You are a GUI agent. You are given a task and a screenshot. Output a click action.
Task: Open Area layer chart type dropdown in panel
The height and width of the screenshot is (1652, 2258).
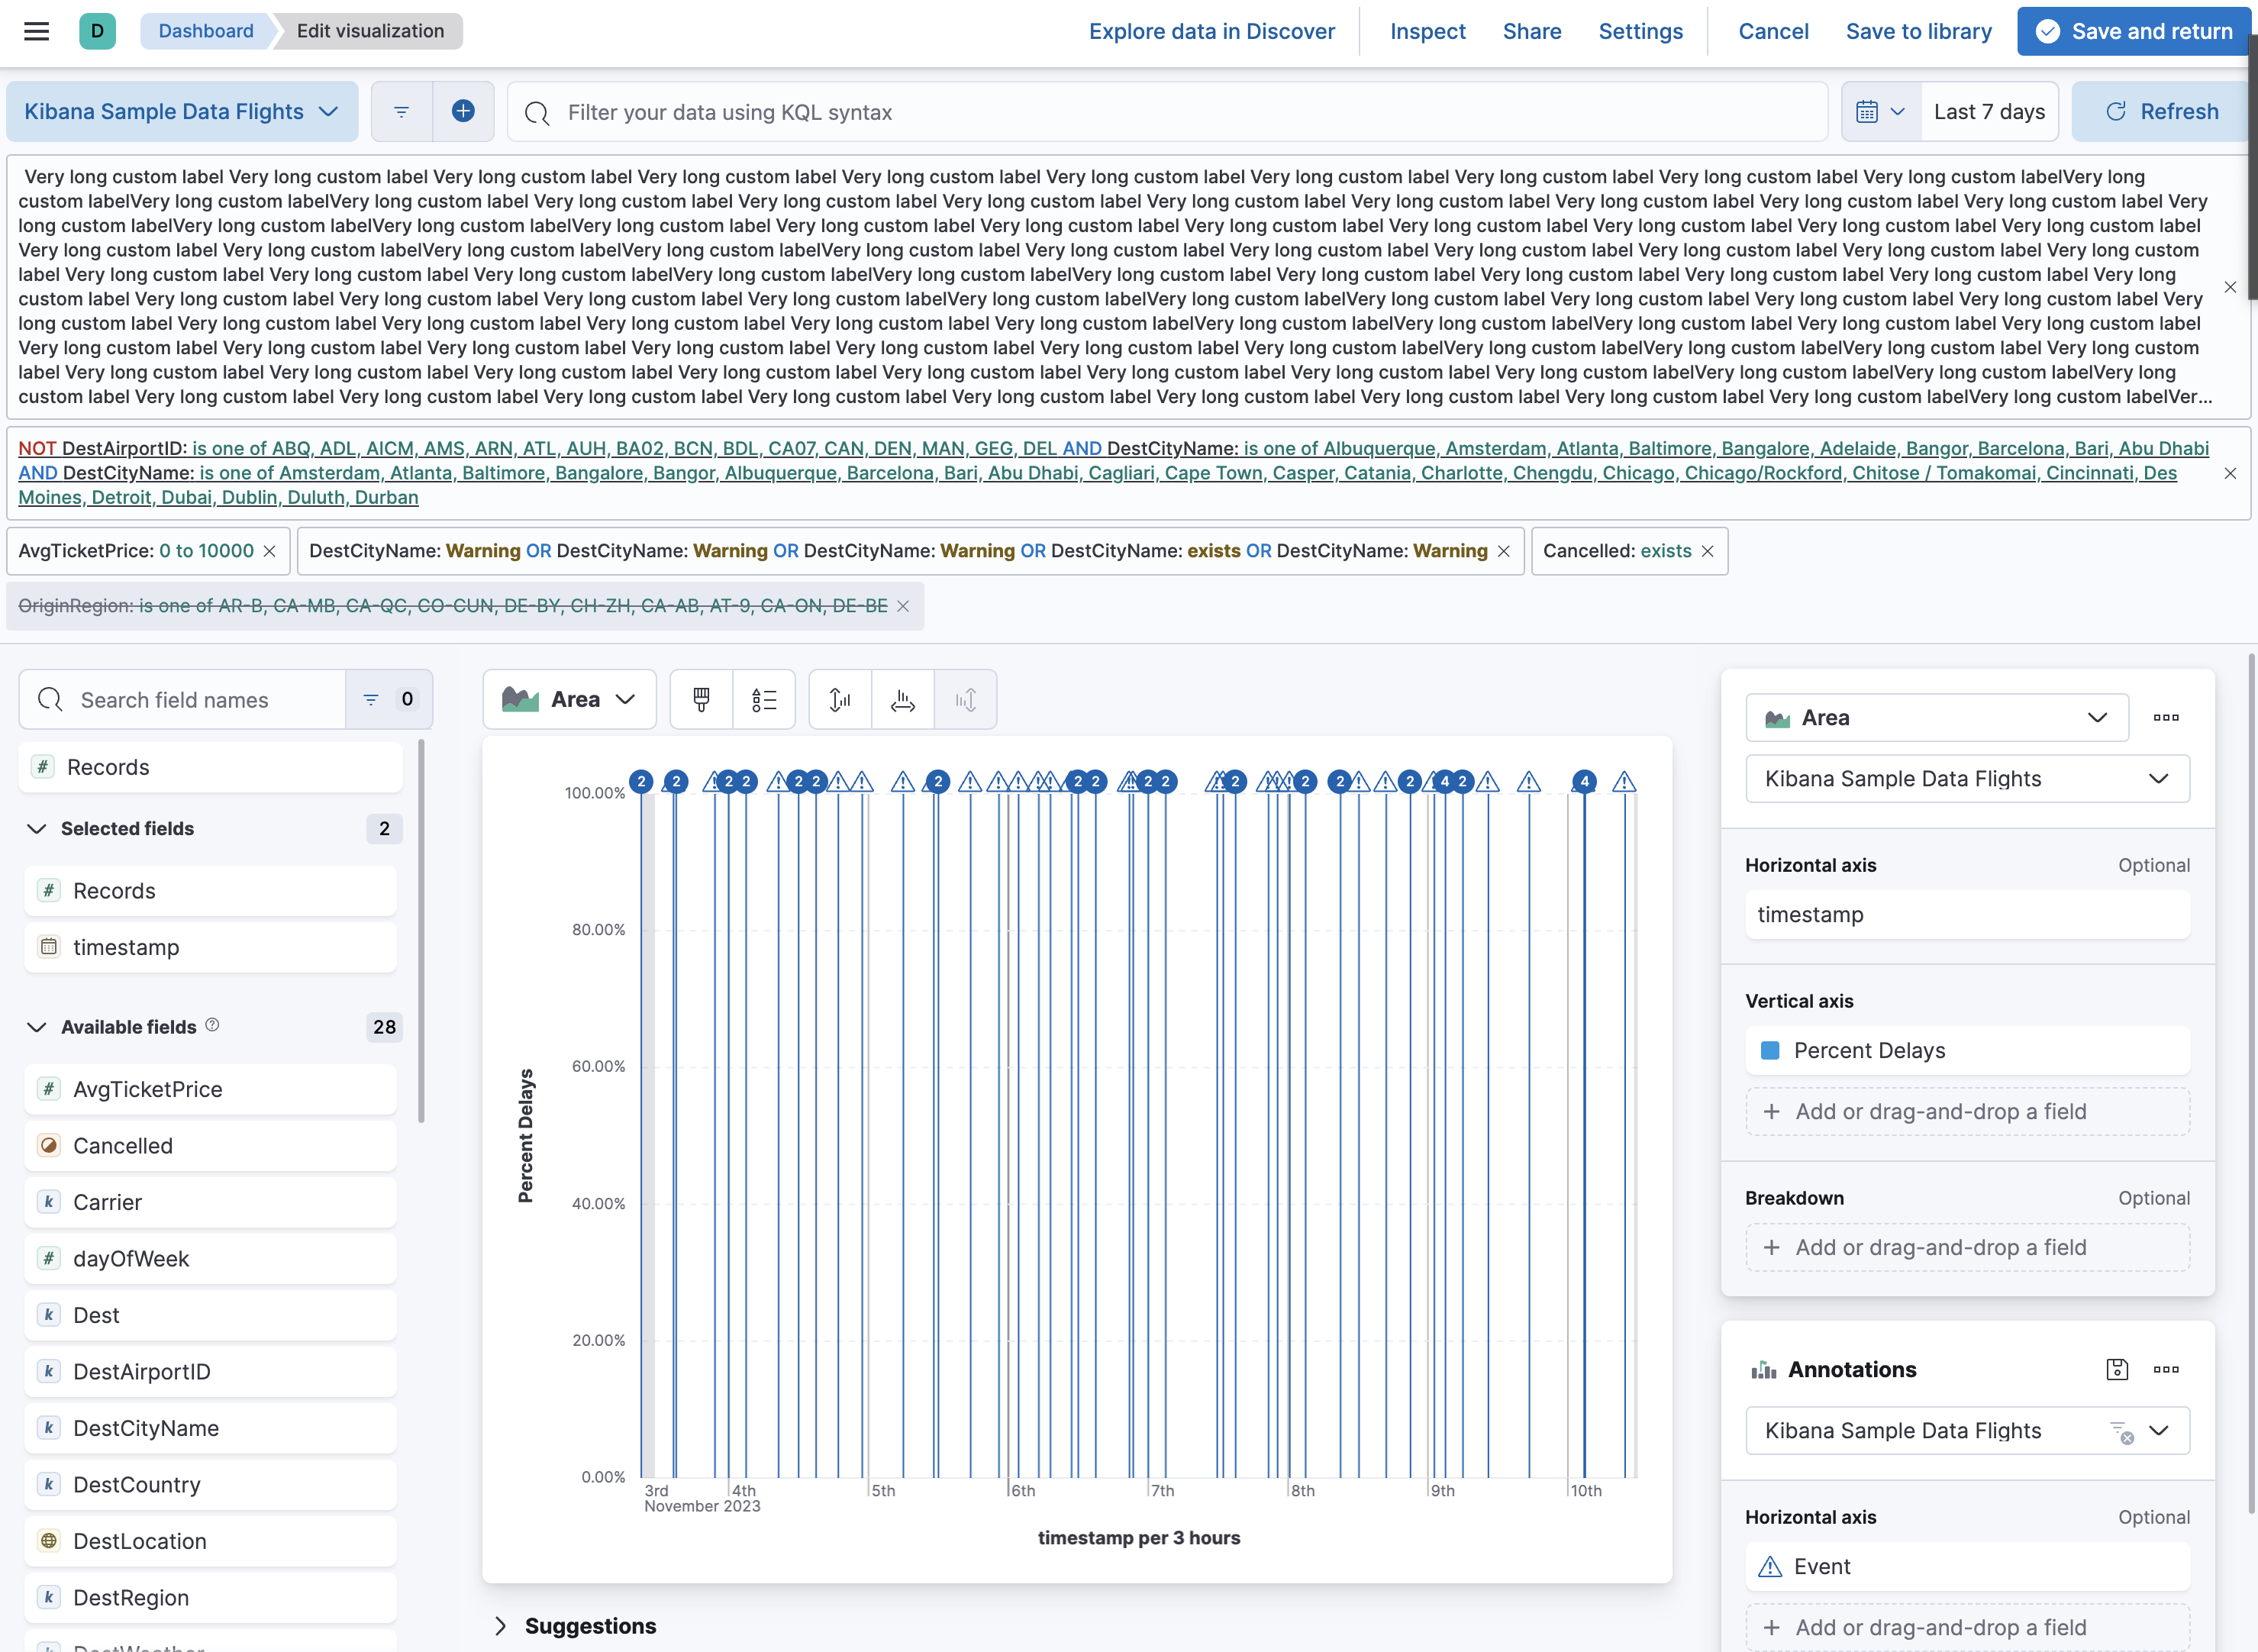click(1936, 717)
